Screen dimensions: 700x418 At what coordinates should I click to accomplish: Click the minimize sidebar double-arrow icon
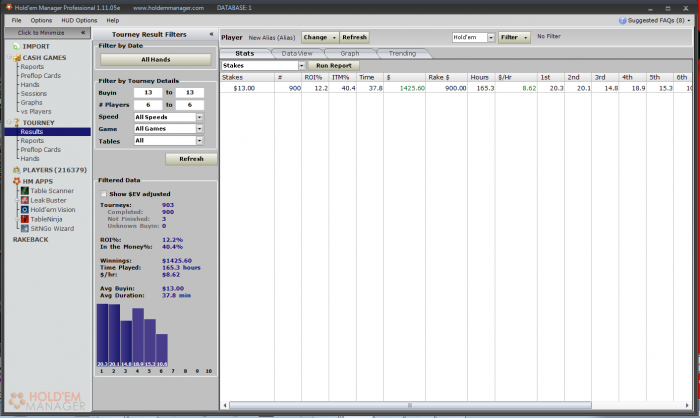pos(83,33)
